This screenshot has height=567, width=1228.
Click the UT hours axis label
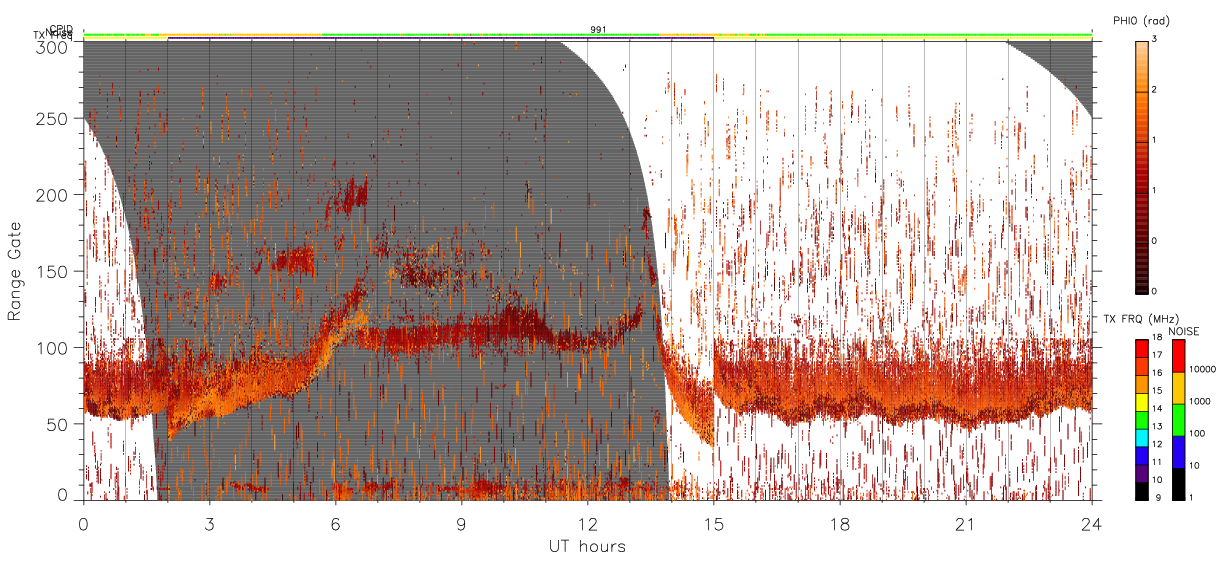pyautogui.click(x=587, y=546)
